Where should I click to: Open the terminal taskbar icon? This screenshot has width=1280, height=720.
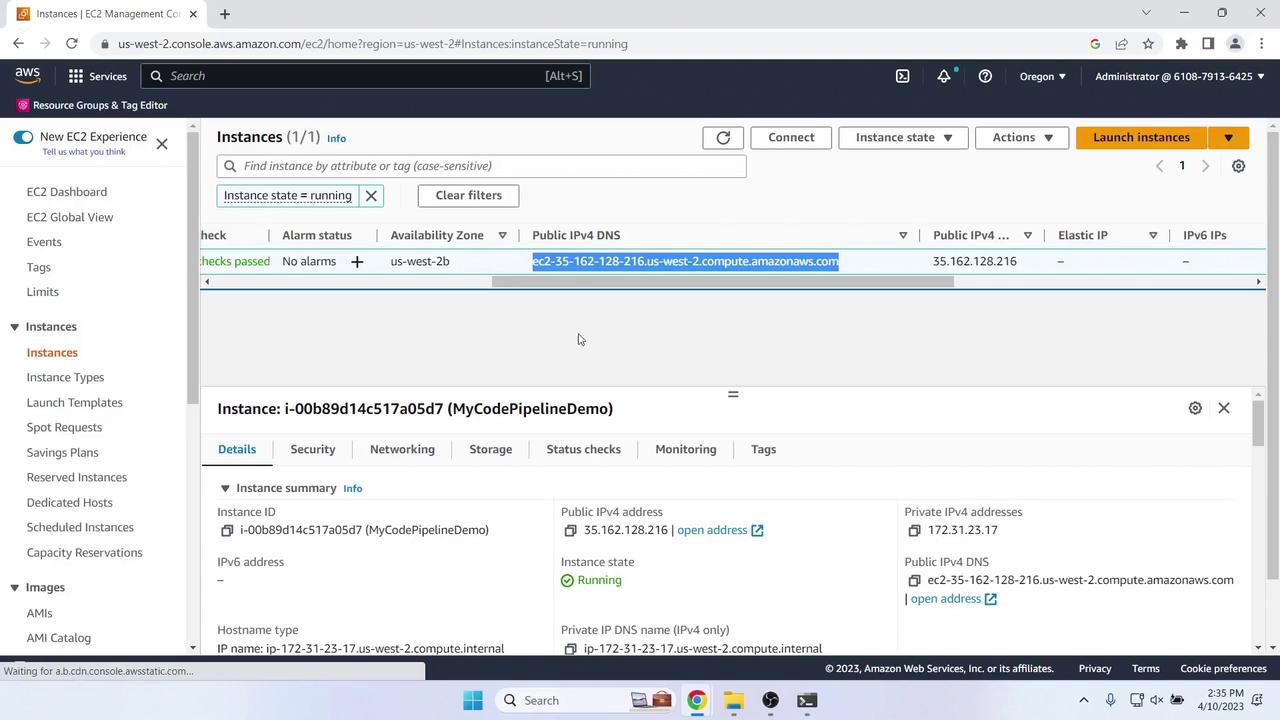pyautogui.click(x=807, y=700)
